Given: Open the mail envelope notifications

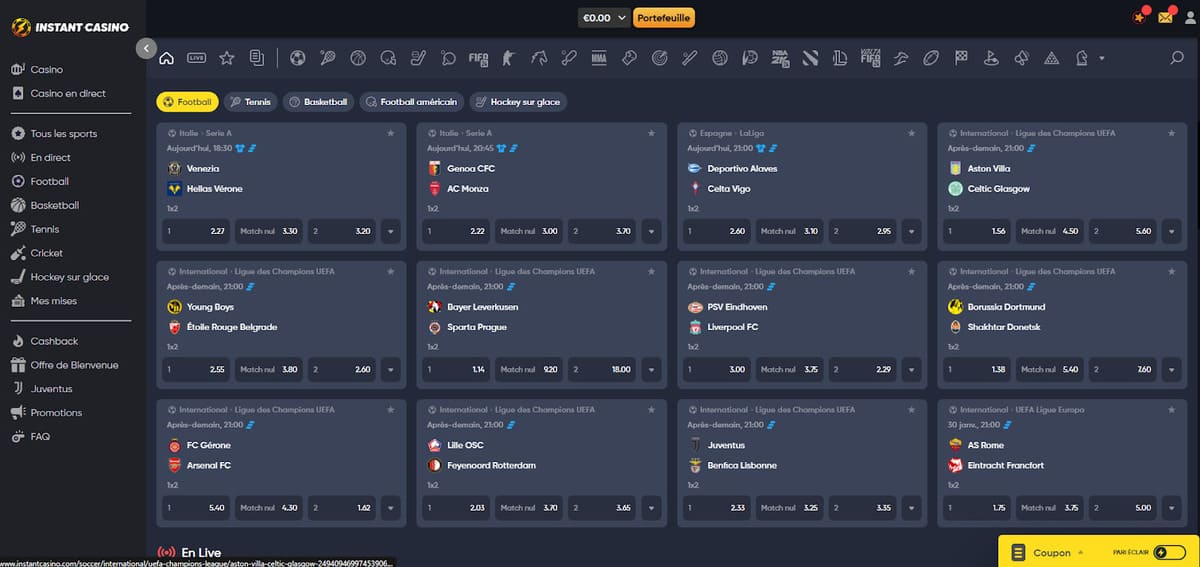Looking at the screenshot, I should (1165, 17).
